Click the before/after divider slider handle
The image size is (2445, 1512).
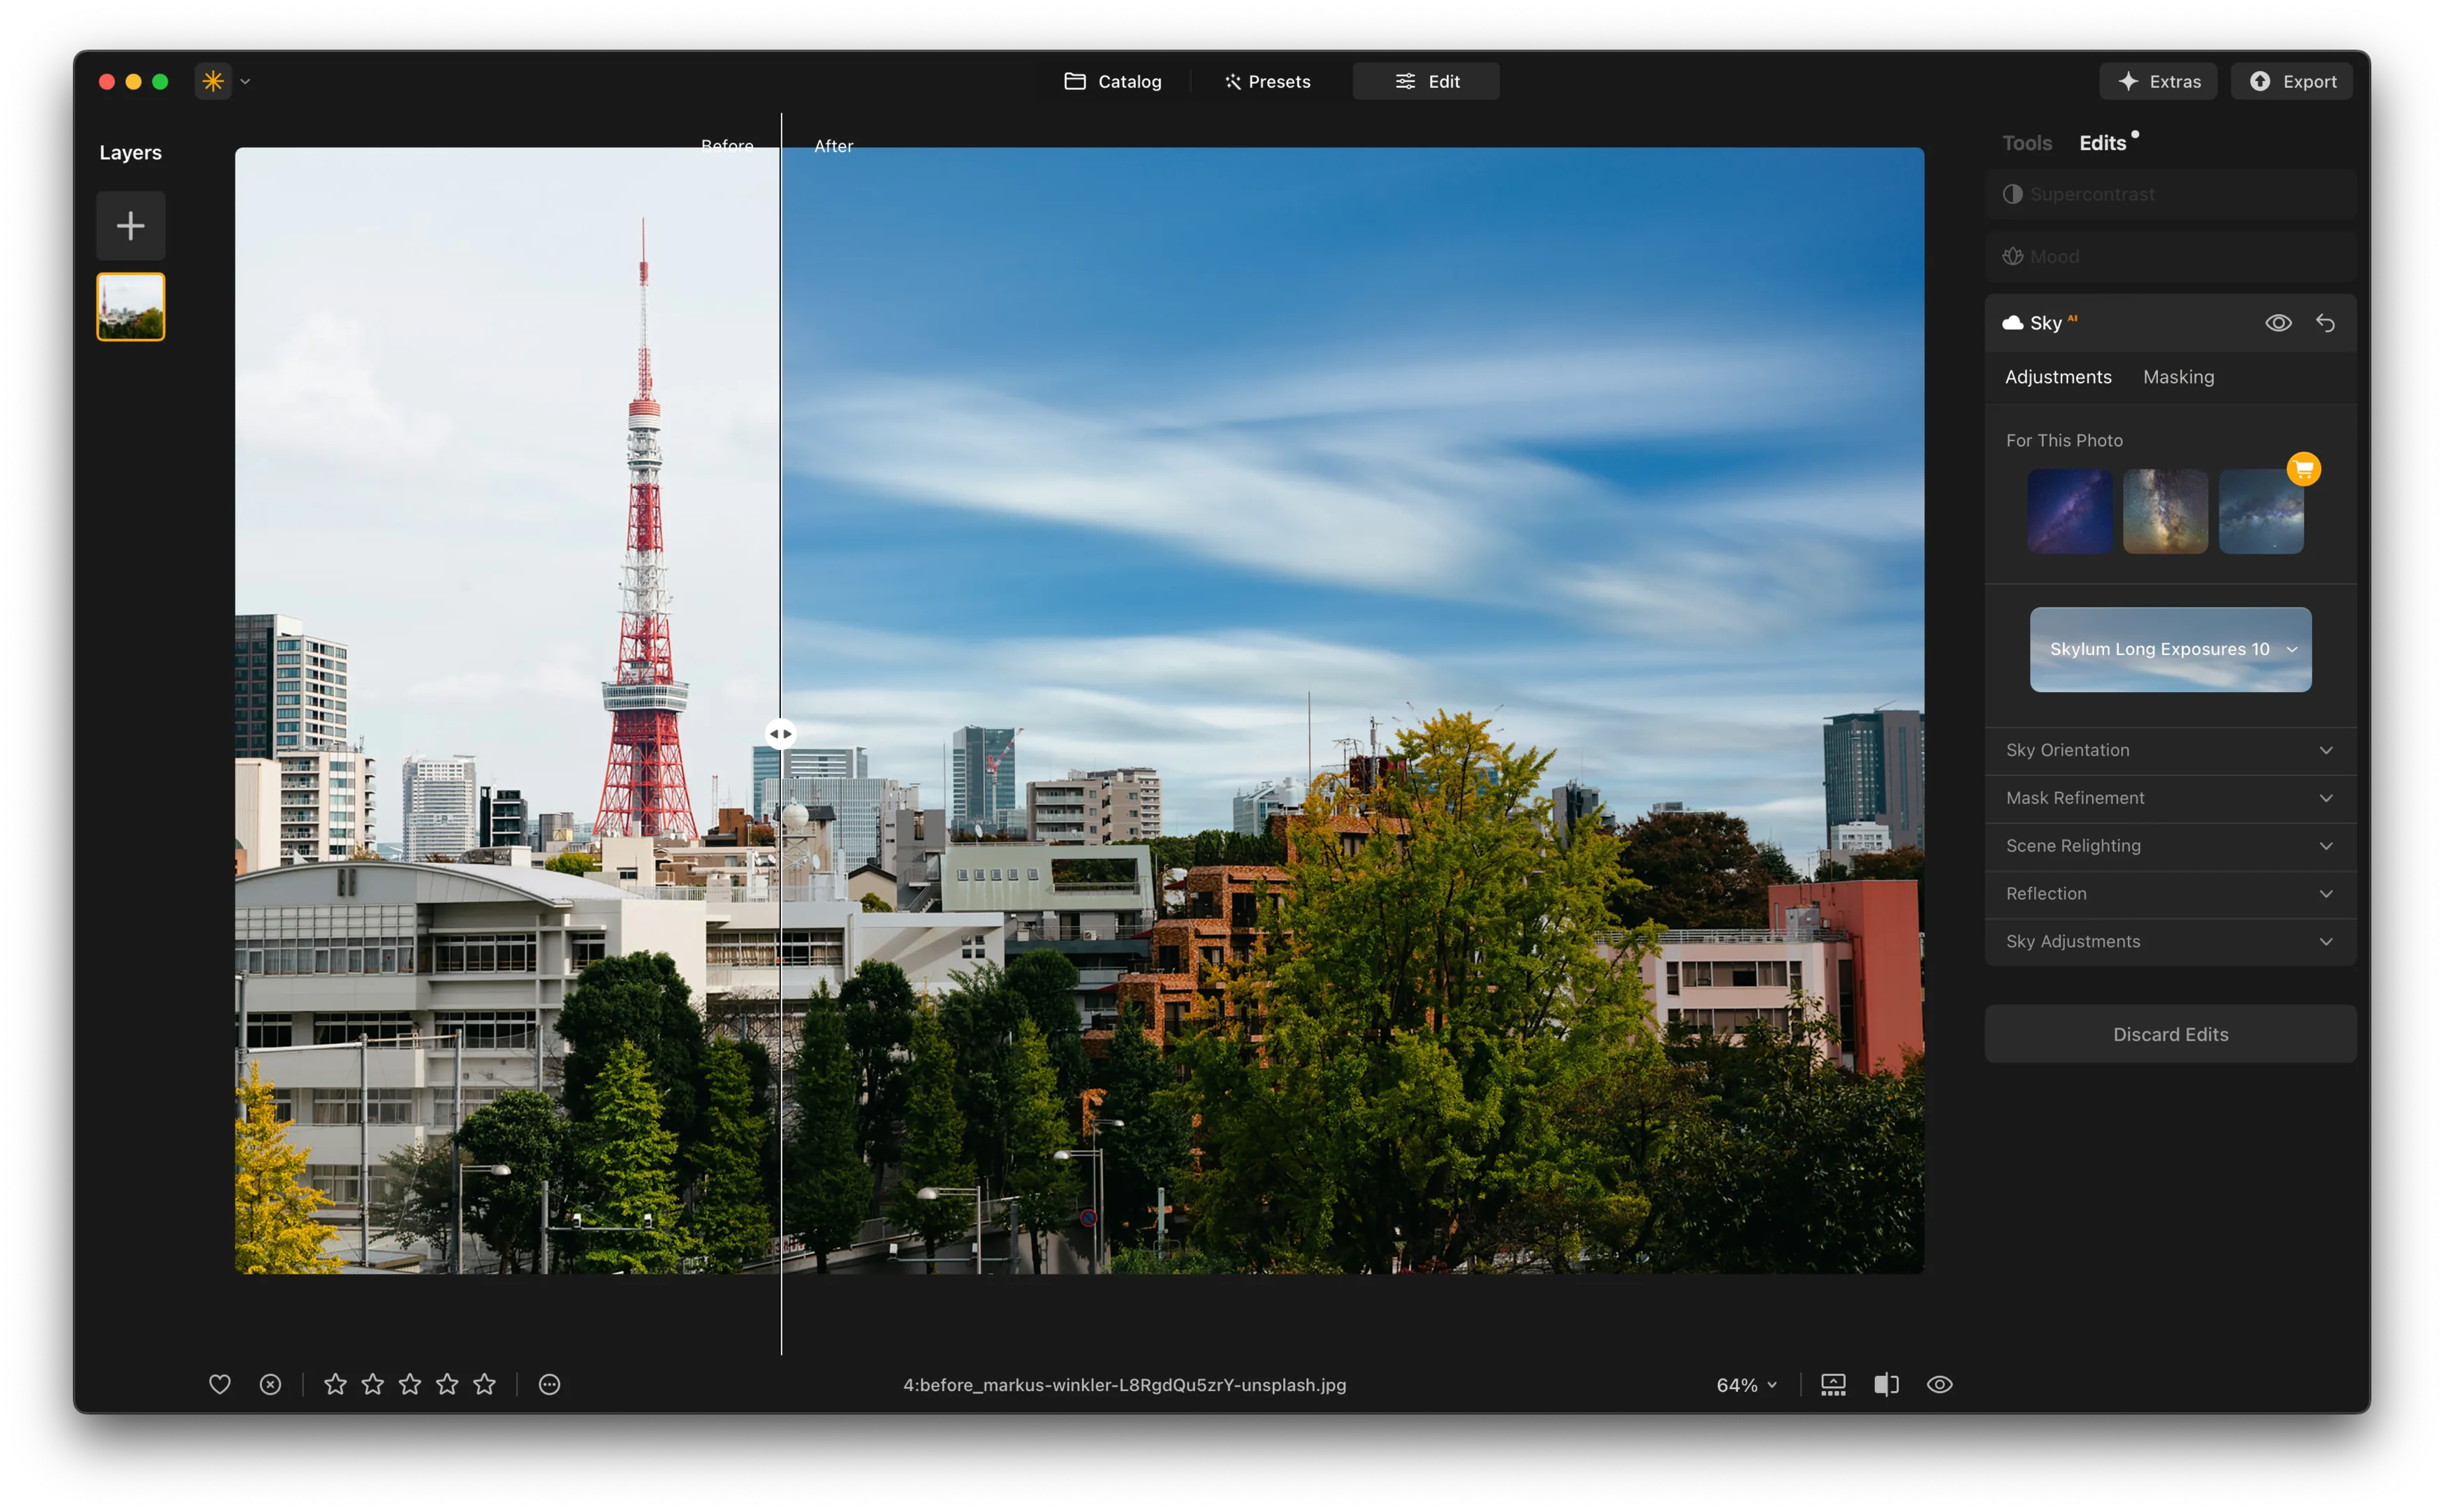coord(780,734)
